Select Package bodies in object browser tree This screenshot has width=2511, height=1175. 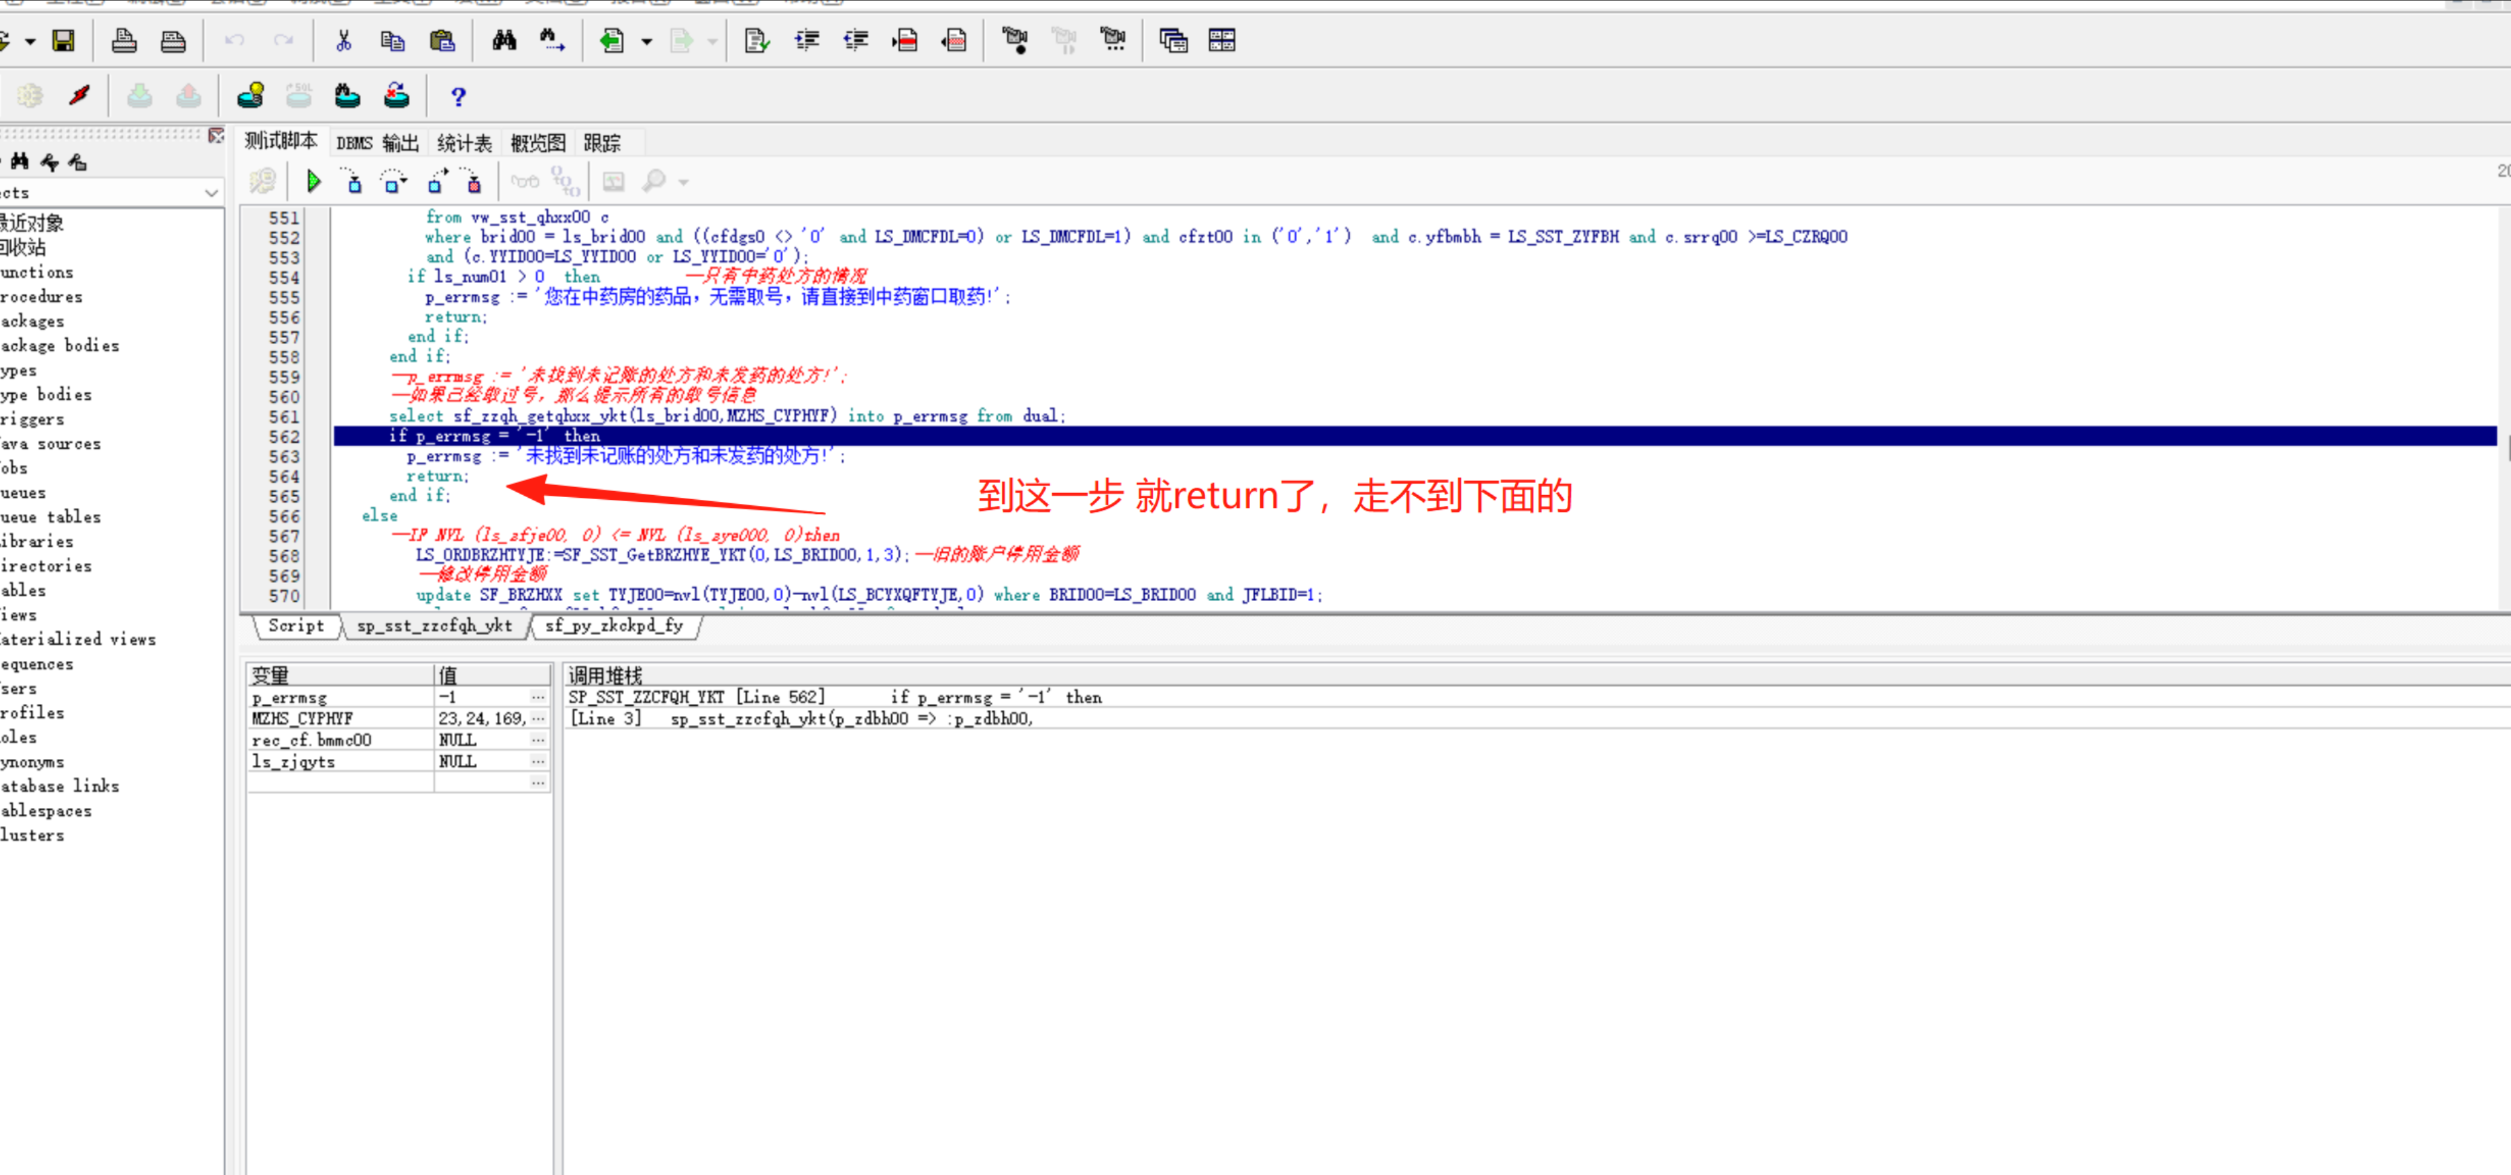[60, 345]
